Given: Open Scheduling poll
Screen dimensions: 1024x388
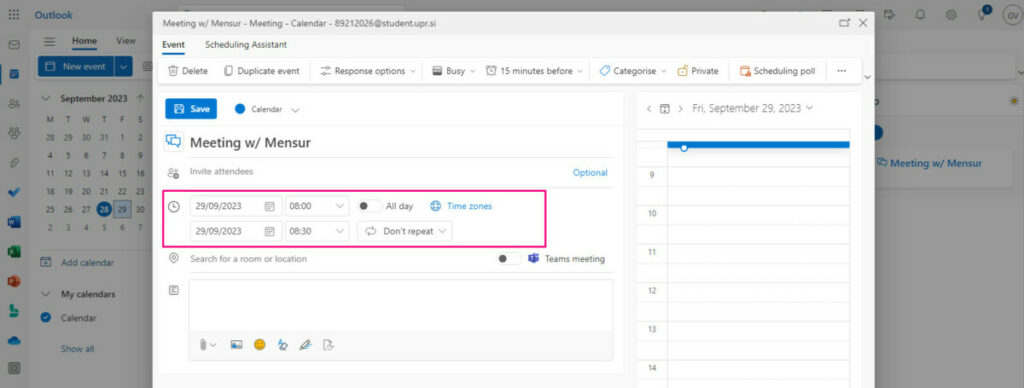Looking at the screenshot, I should click(777, 71).
